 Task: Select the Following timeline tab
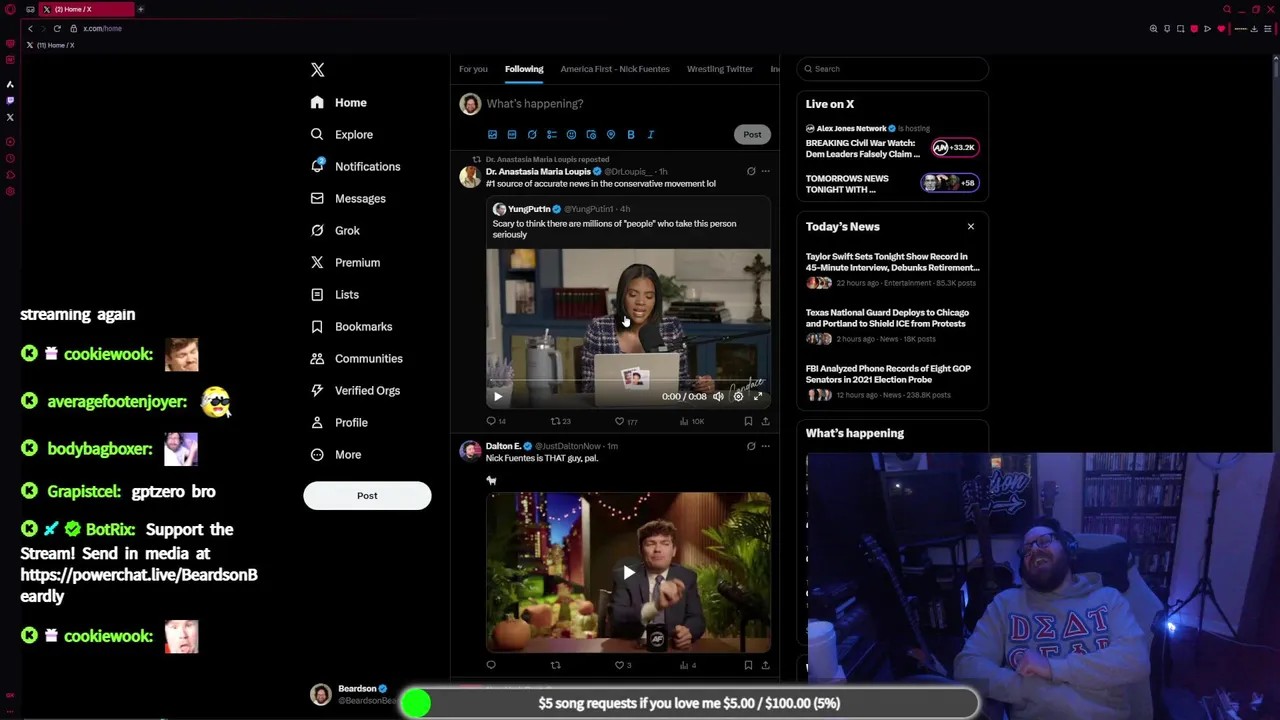pyautogui.click(x=524, y=69)
